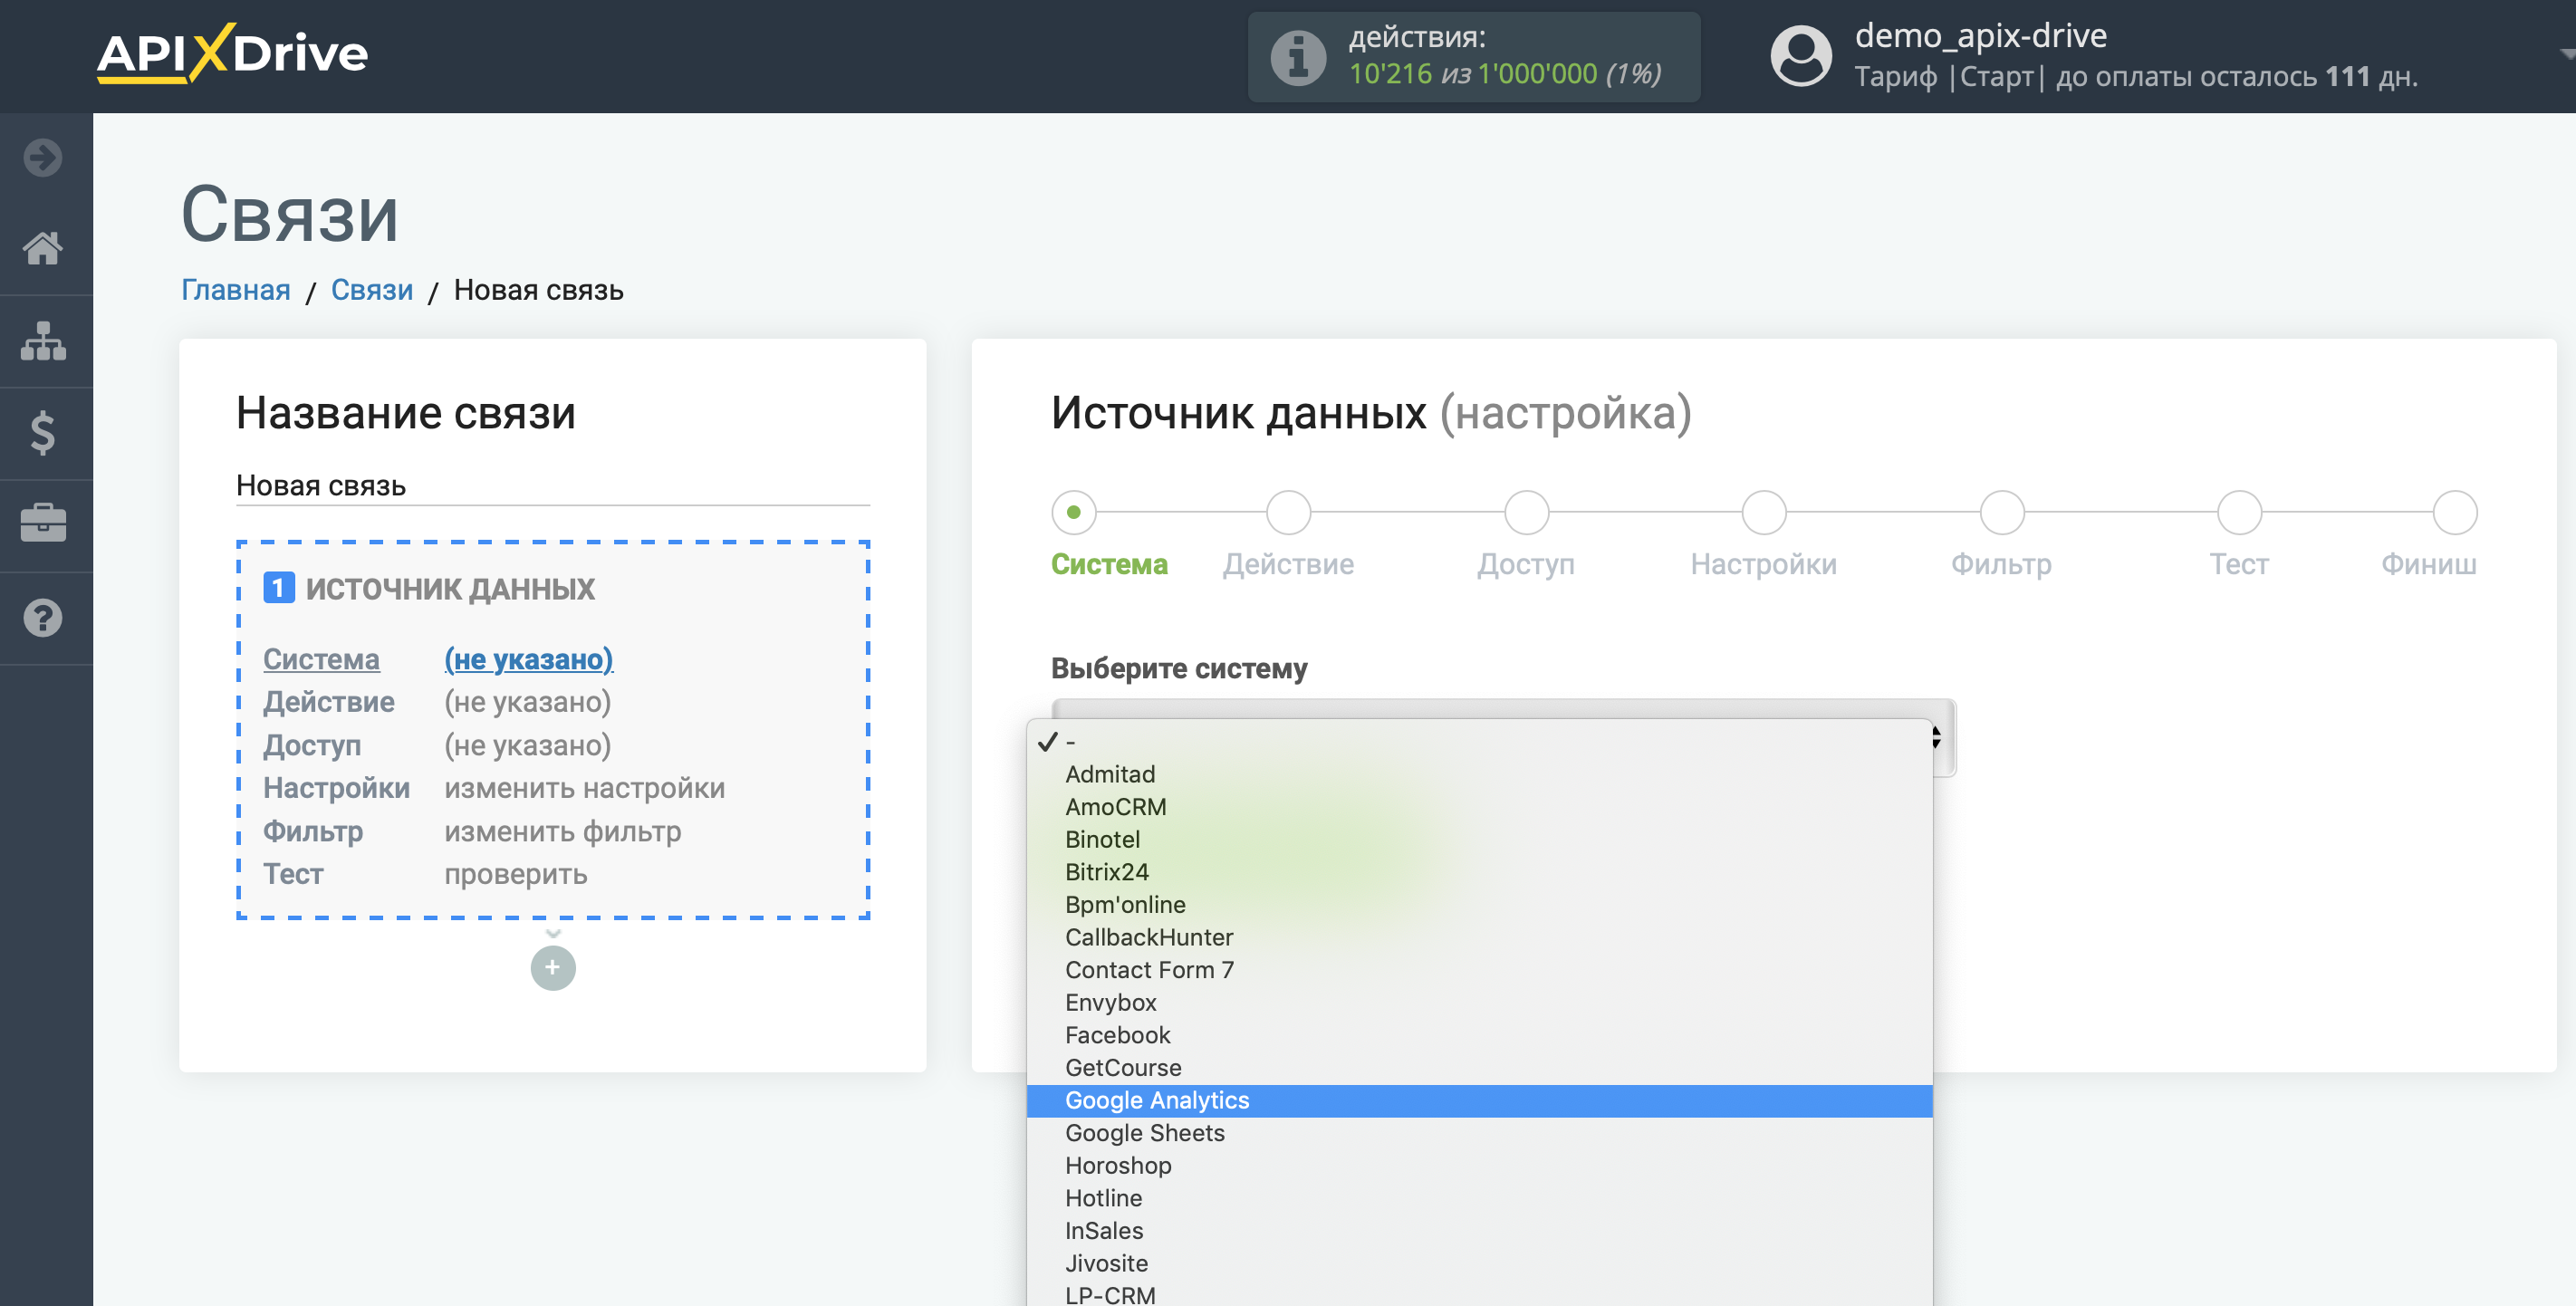
Task: Choose Google Sheets from the system list
Action: [1479, 1133]
